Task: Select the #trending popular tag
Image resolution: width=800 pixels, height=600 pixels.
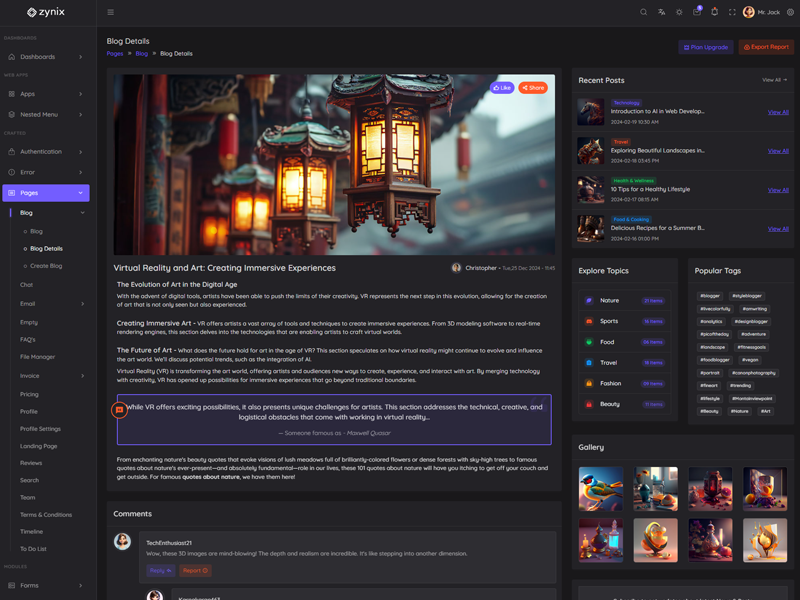Action: (741, 385)
